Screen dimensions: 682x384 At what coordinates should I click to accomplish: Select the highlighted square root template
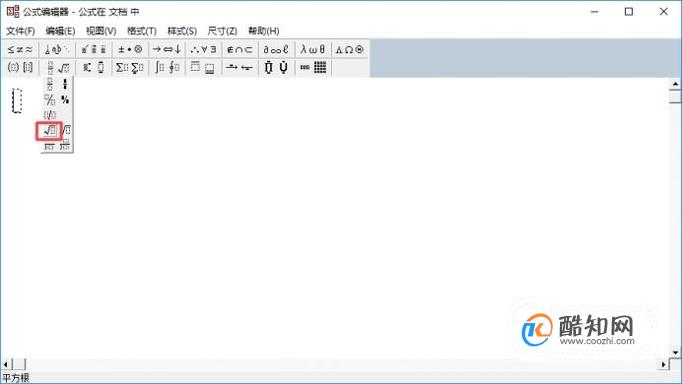49,130
